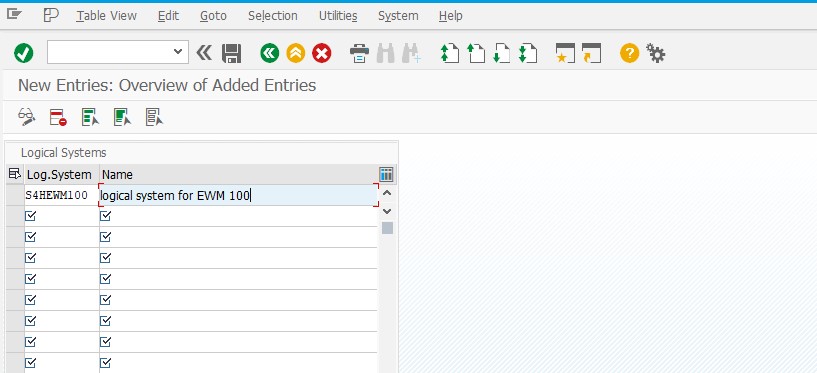
Task: Open the Help menu
Action: (451, 16)
